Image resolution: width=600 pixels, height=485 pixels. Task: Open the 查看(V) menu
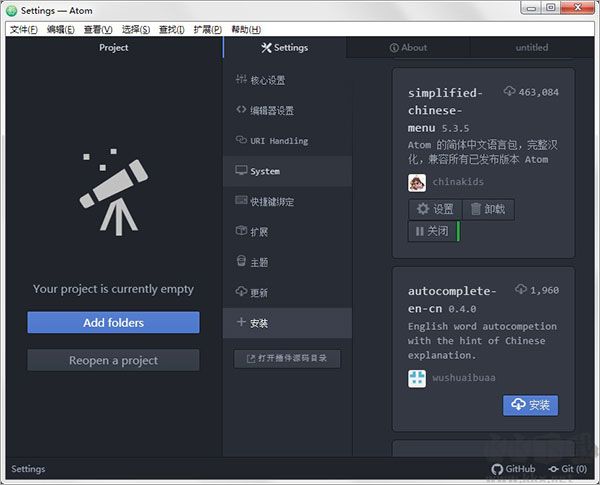(x=98, y=29)
